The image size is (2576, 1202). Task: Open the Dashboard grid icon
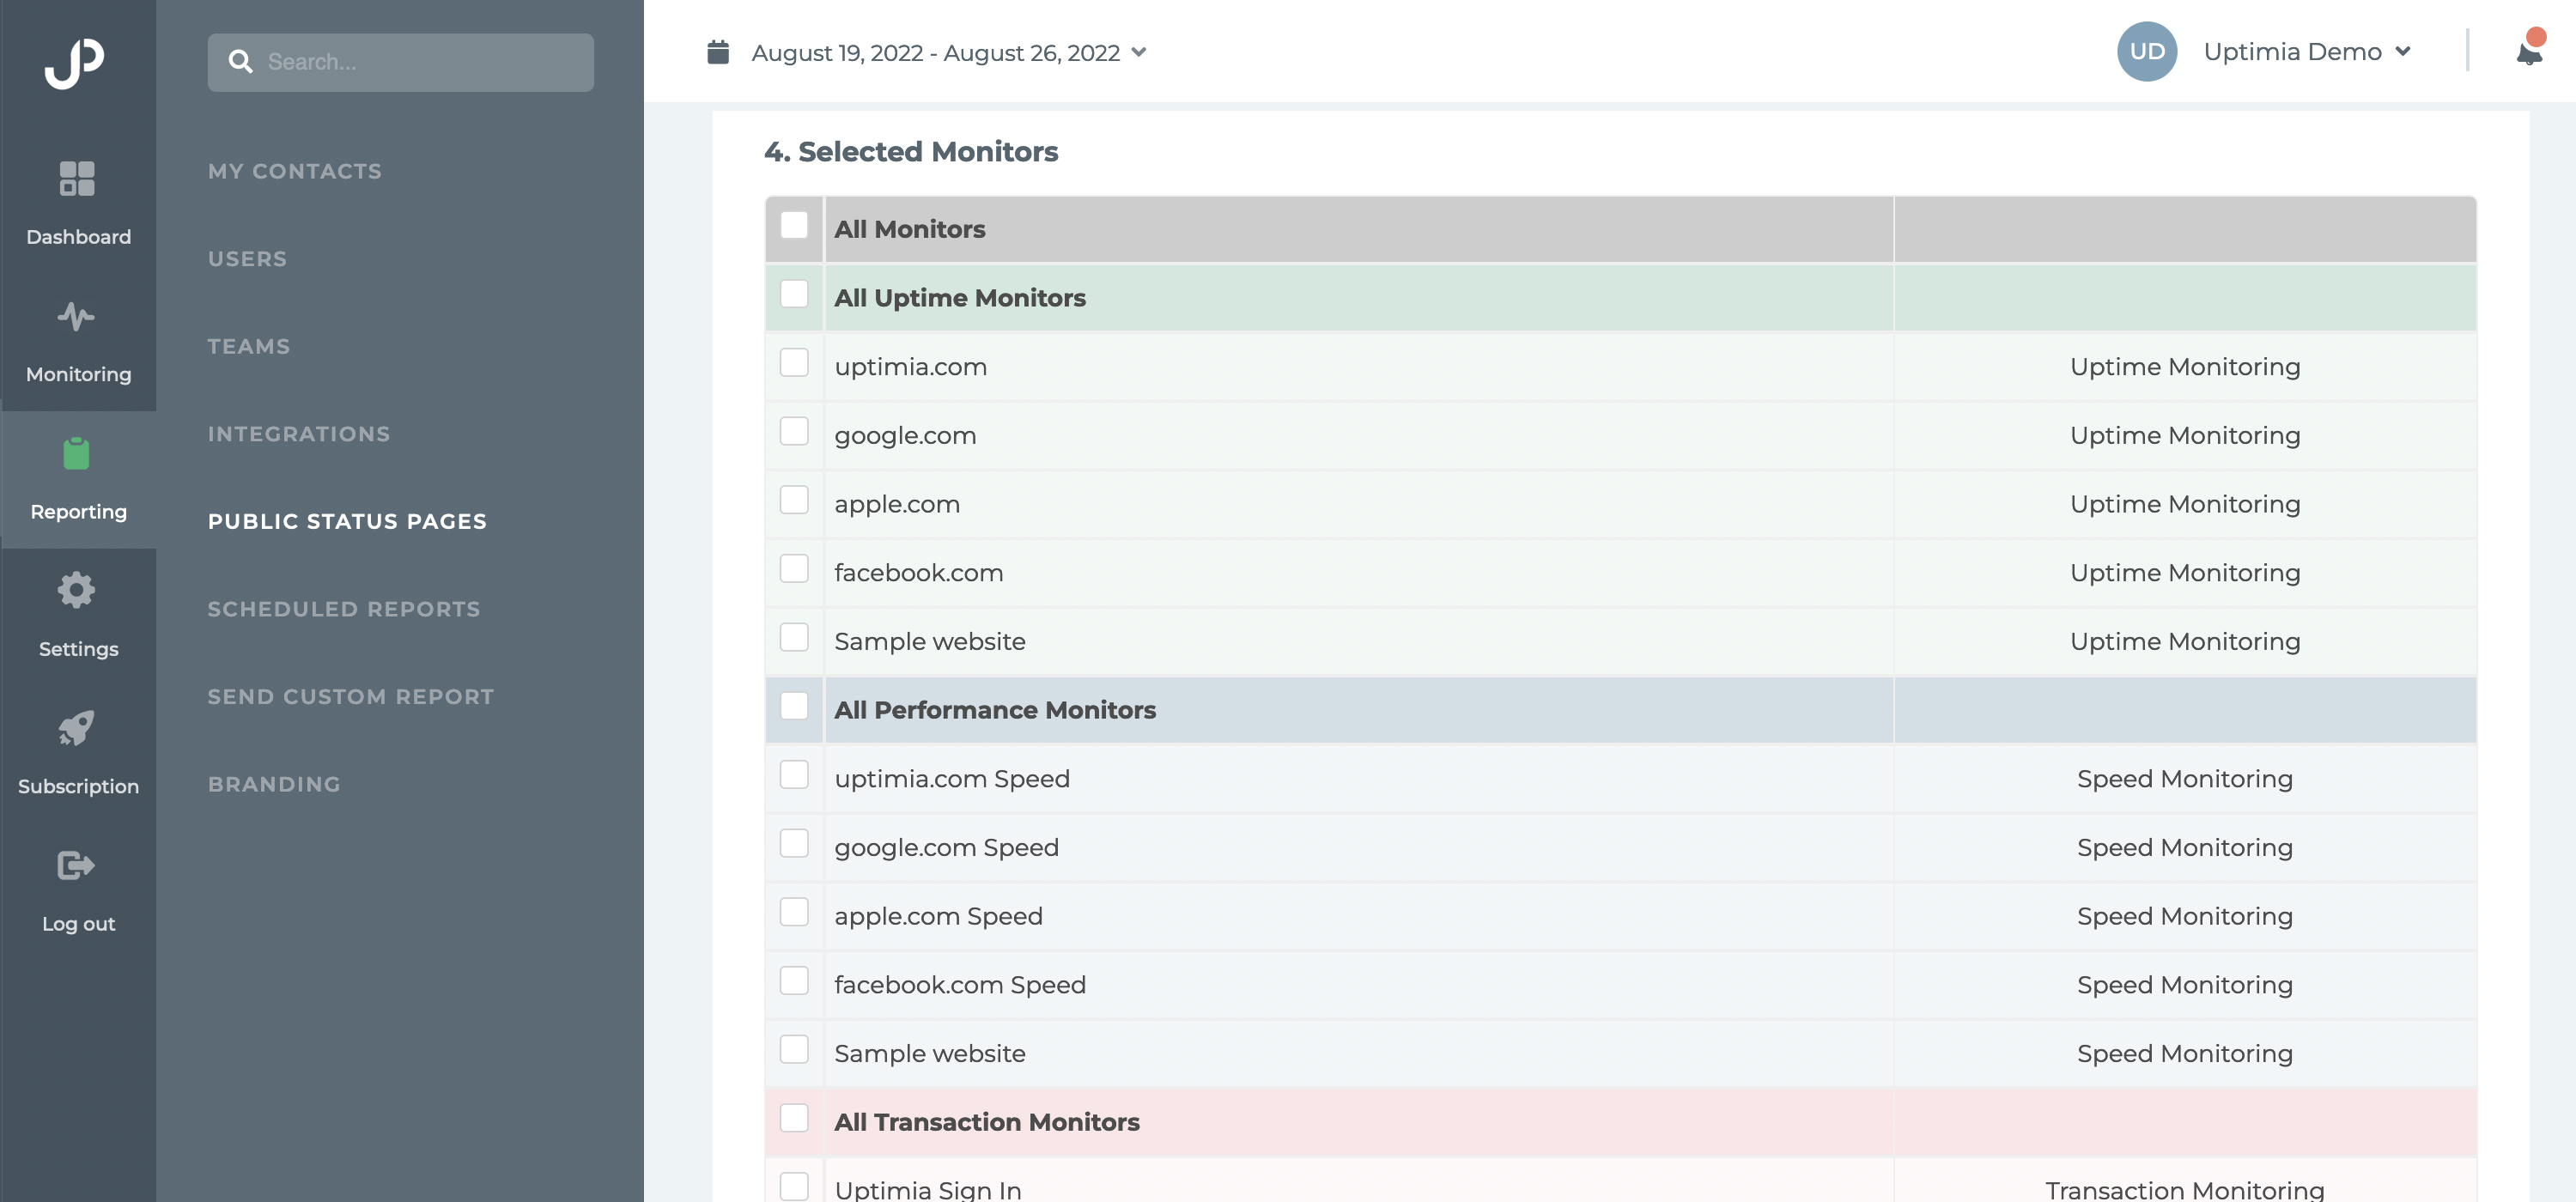[x=77, y=179]
